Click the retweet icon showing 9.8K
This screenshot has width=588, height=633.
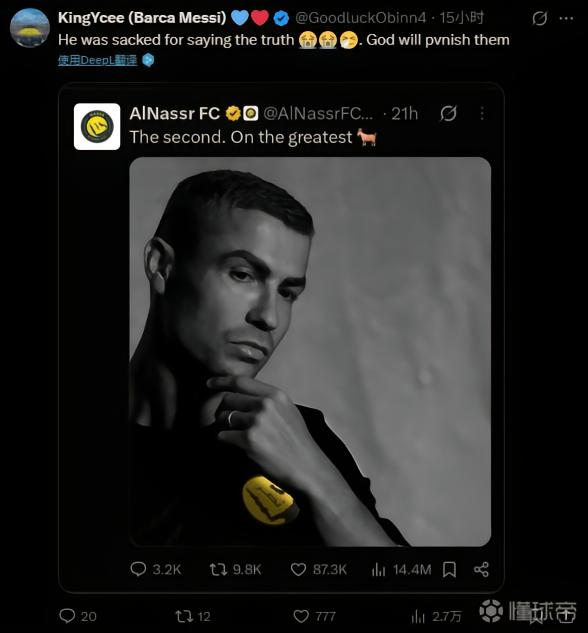[x=218, y=570]
